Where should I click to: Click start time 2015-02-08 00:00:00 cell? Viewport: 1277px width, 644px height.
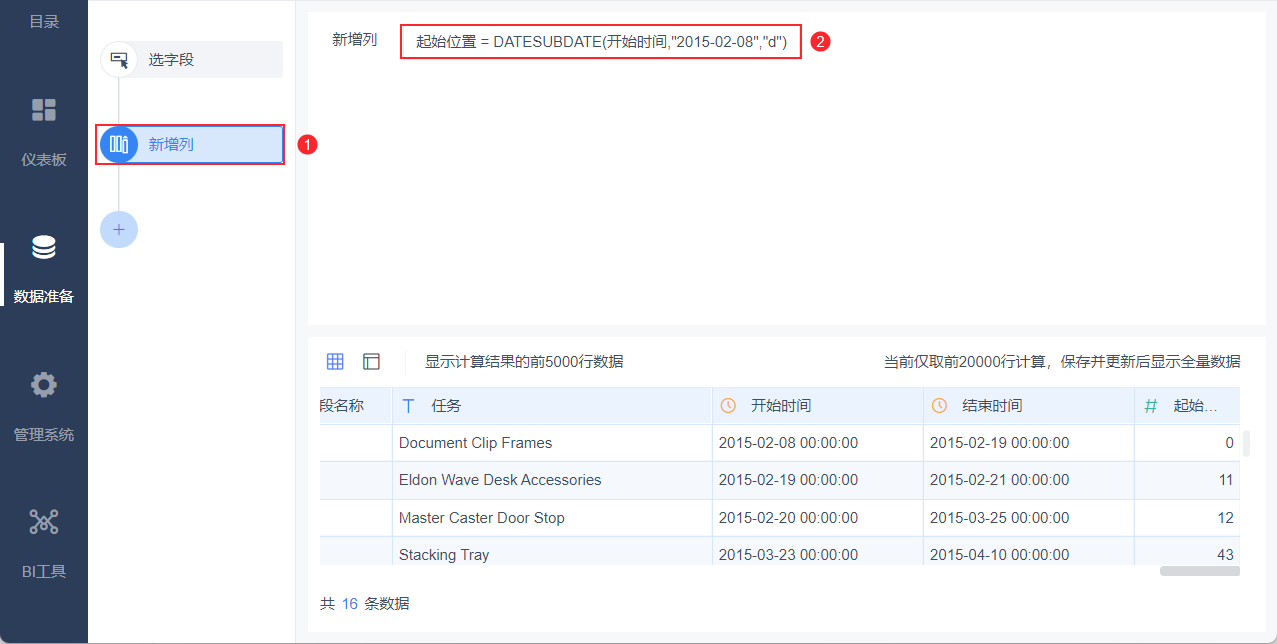tap(818, 443)
